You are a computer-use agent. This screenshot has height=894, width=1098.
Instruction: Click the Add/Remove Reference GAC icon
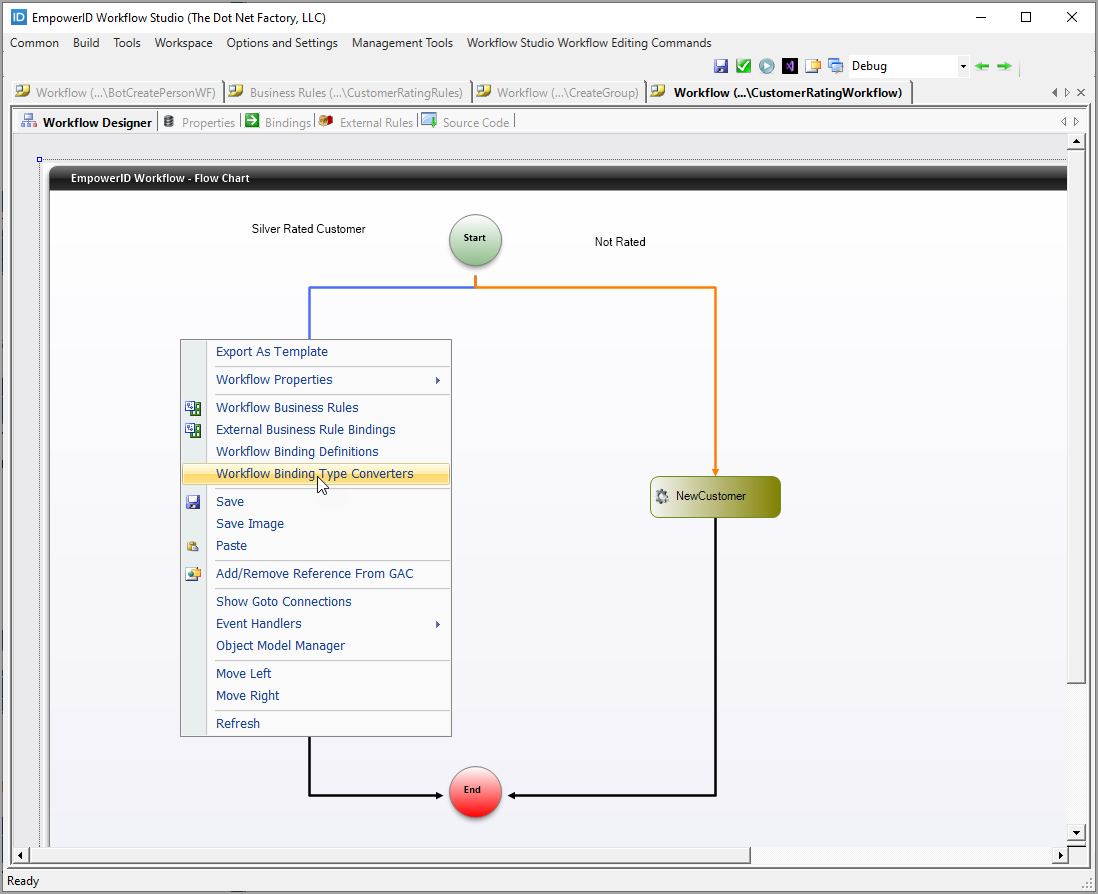pyautogui.click(x=193, y=574)
